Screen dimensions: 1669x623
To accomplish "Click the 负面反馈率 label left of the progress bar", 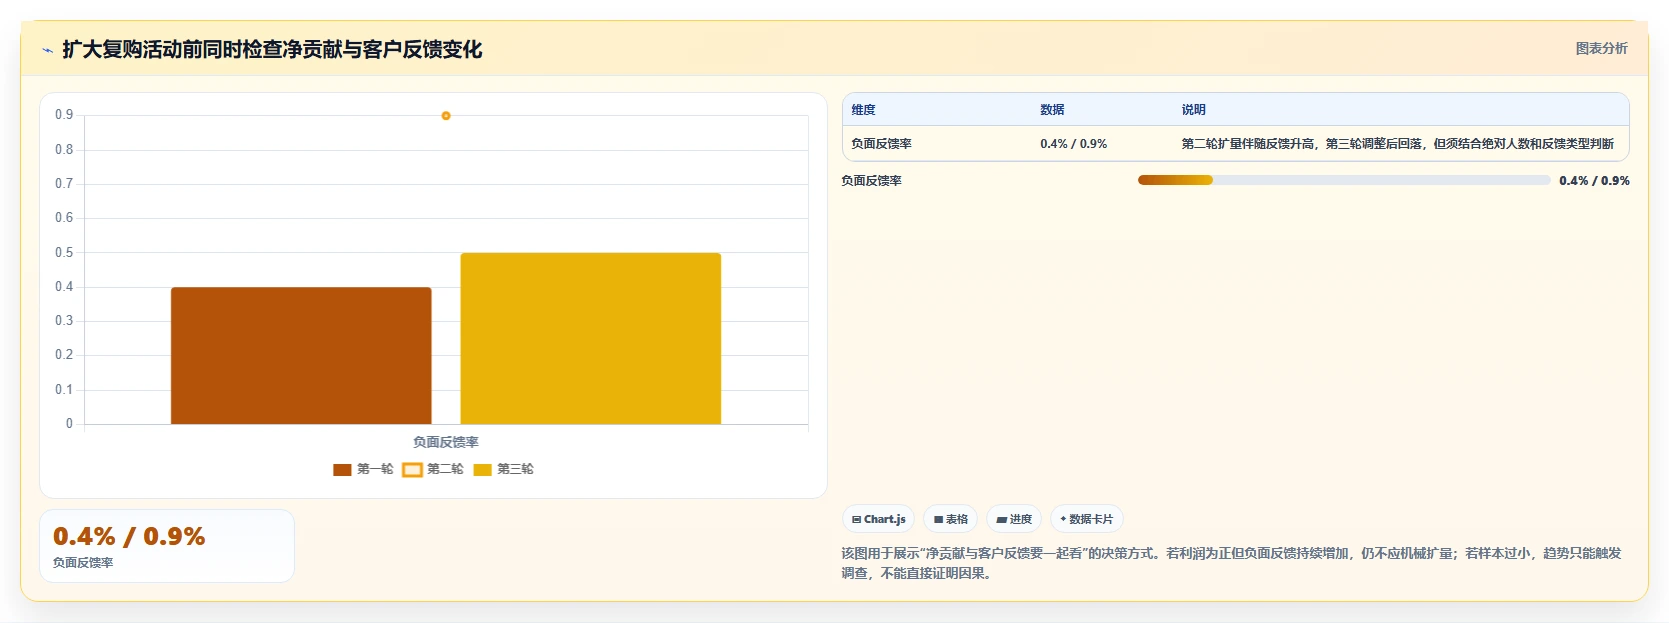I will 871,181.
